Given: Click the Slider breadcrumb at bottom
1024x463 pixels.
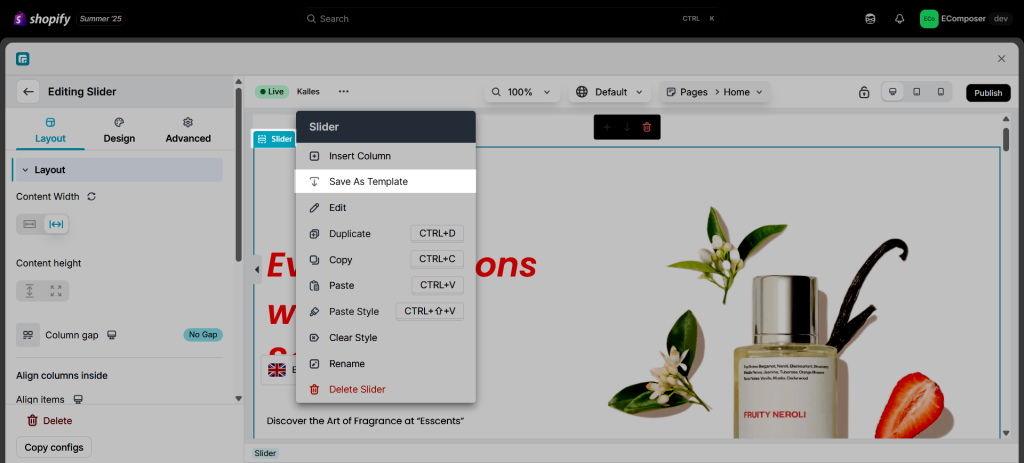Looking at the screenshot, I should pyautogui.click(x=265, y=453).
